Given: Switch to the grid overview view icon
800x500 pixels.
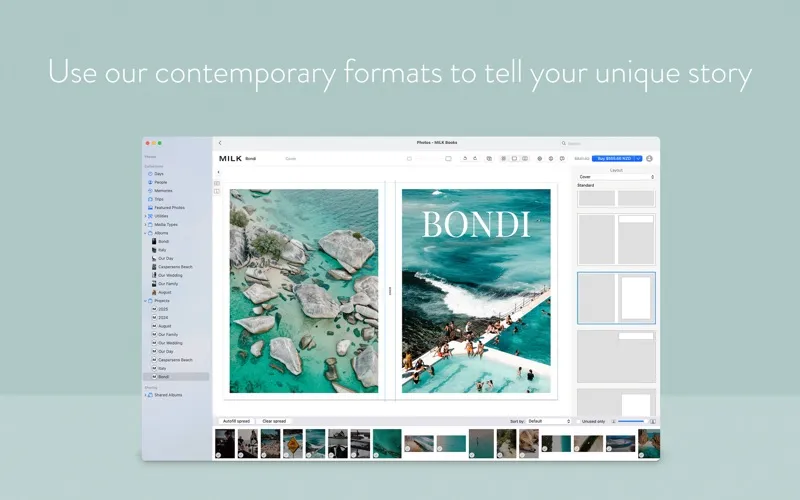Looking at the screenshot, I should coord(504,159).
